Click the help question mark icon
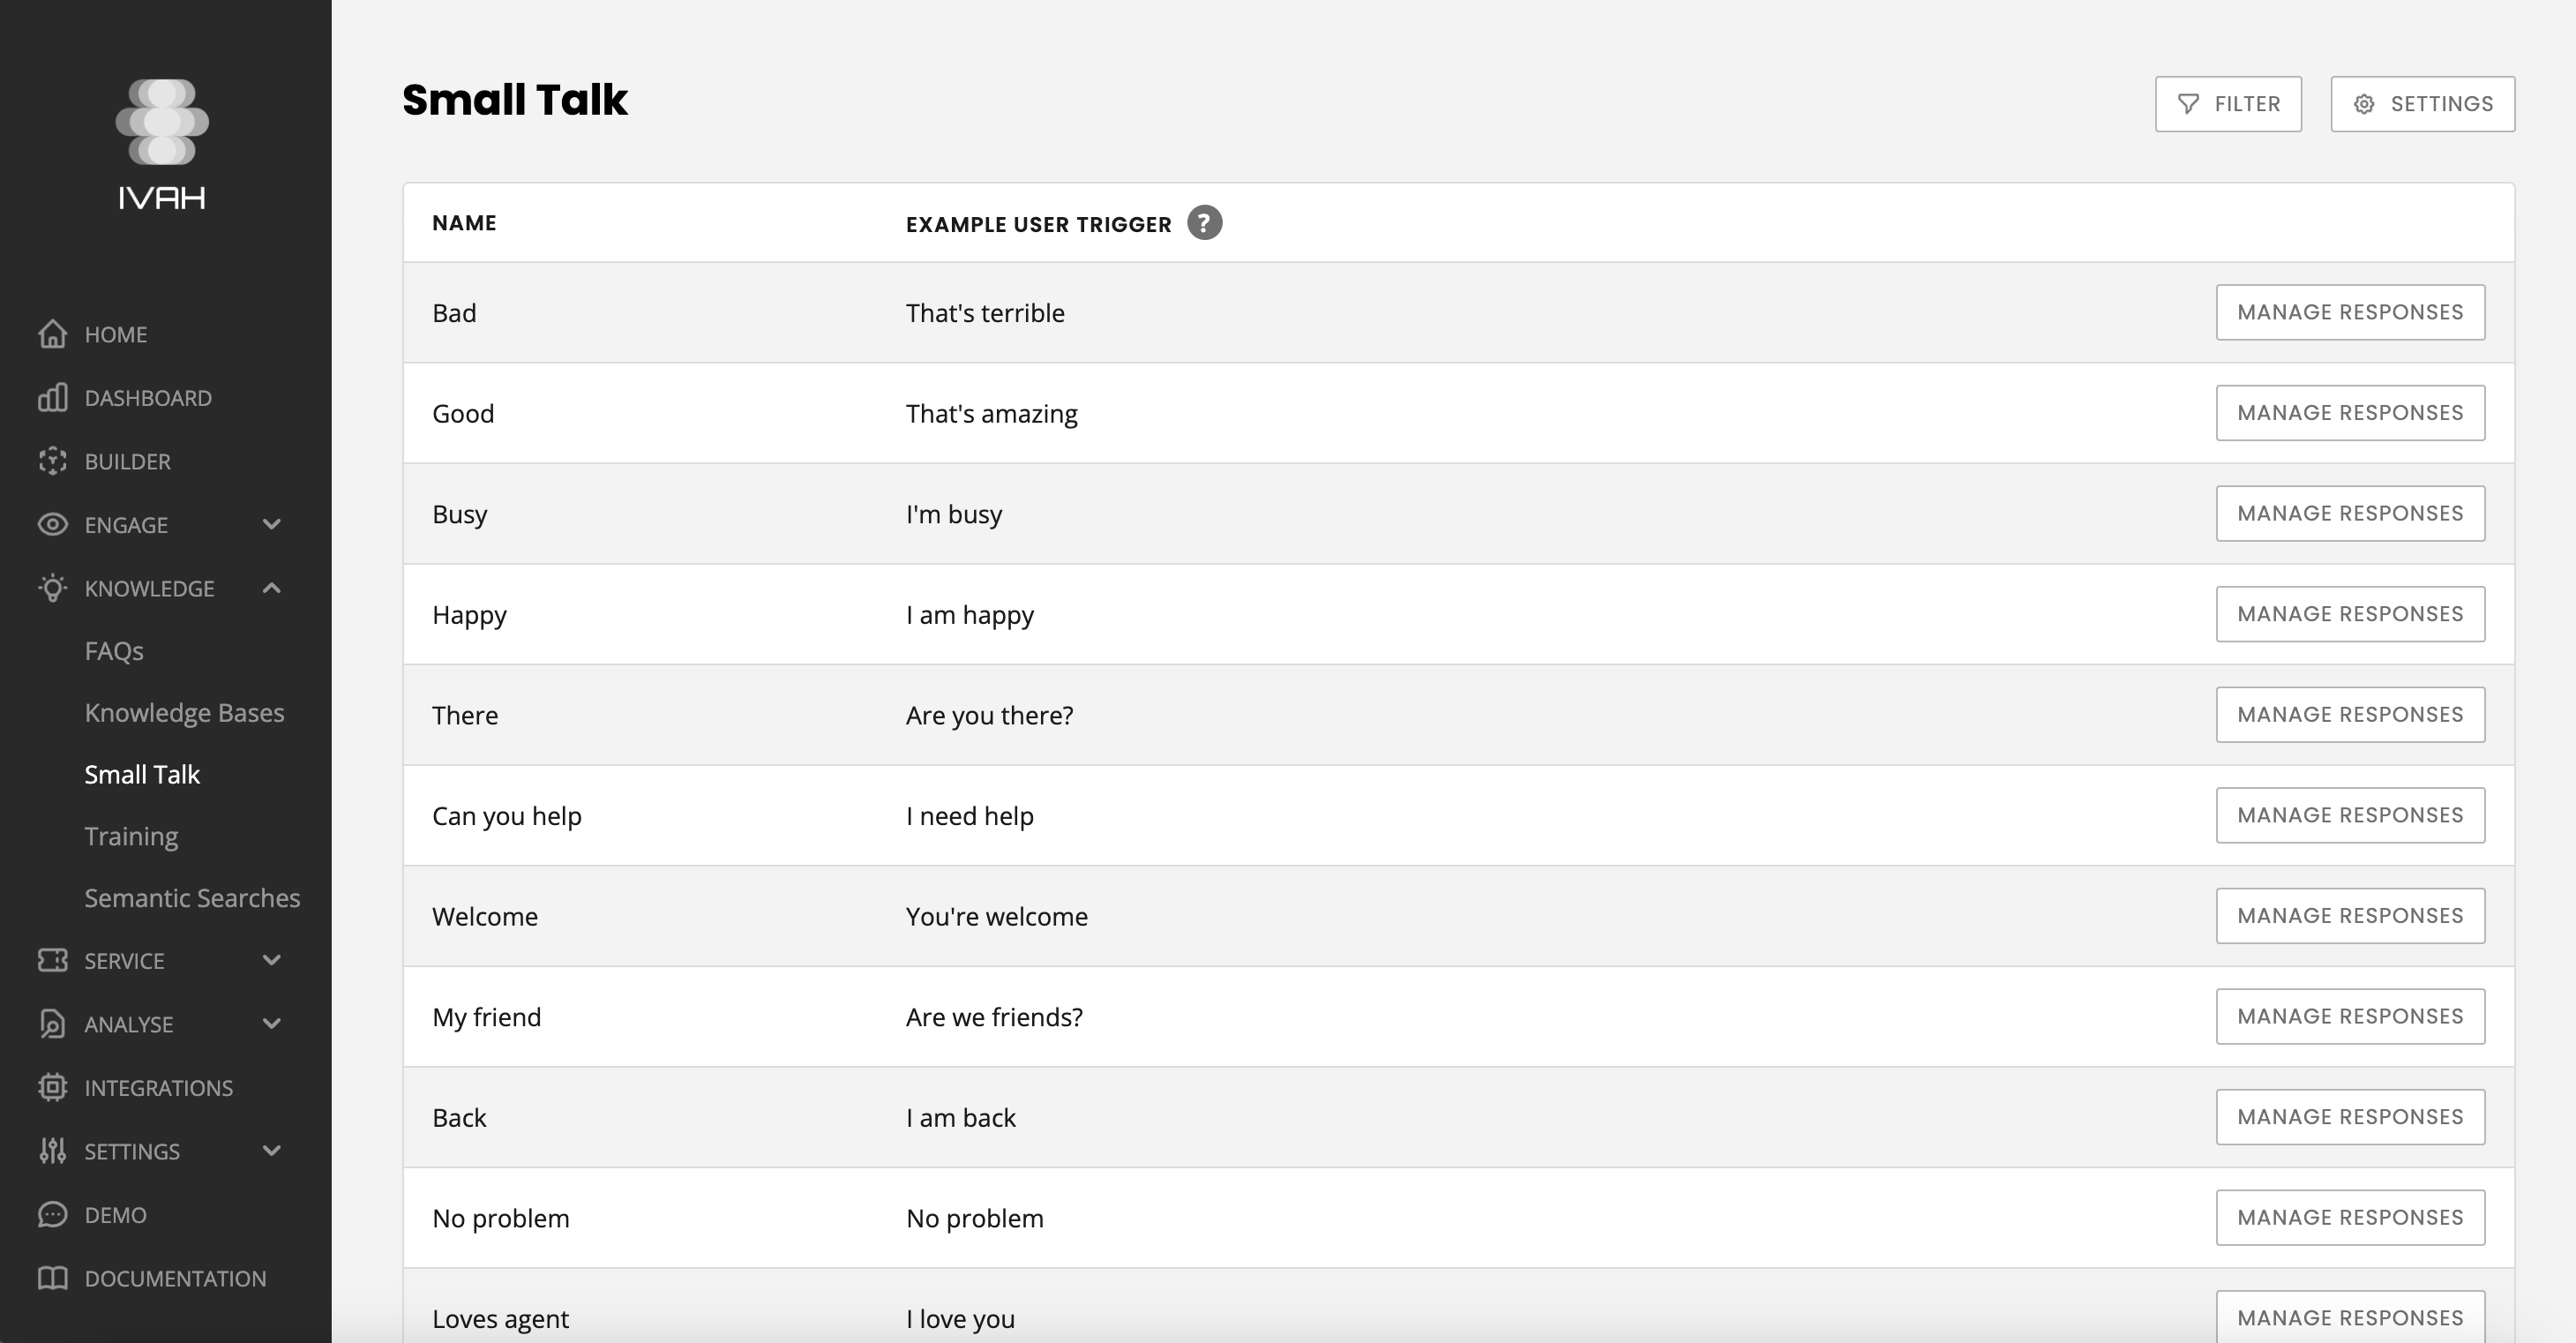Image resolution: width=2576 pixels, height=1343 pixels. (x=1204, y=223)
